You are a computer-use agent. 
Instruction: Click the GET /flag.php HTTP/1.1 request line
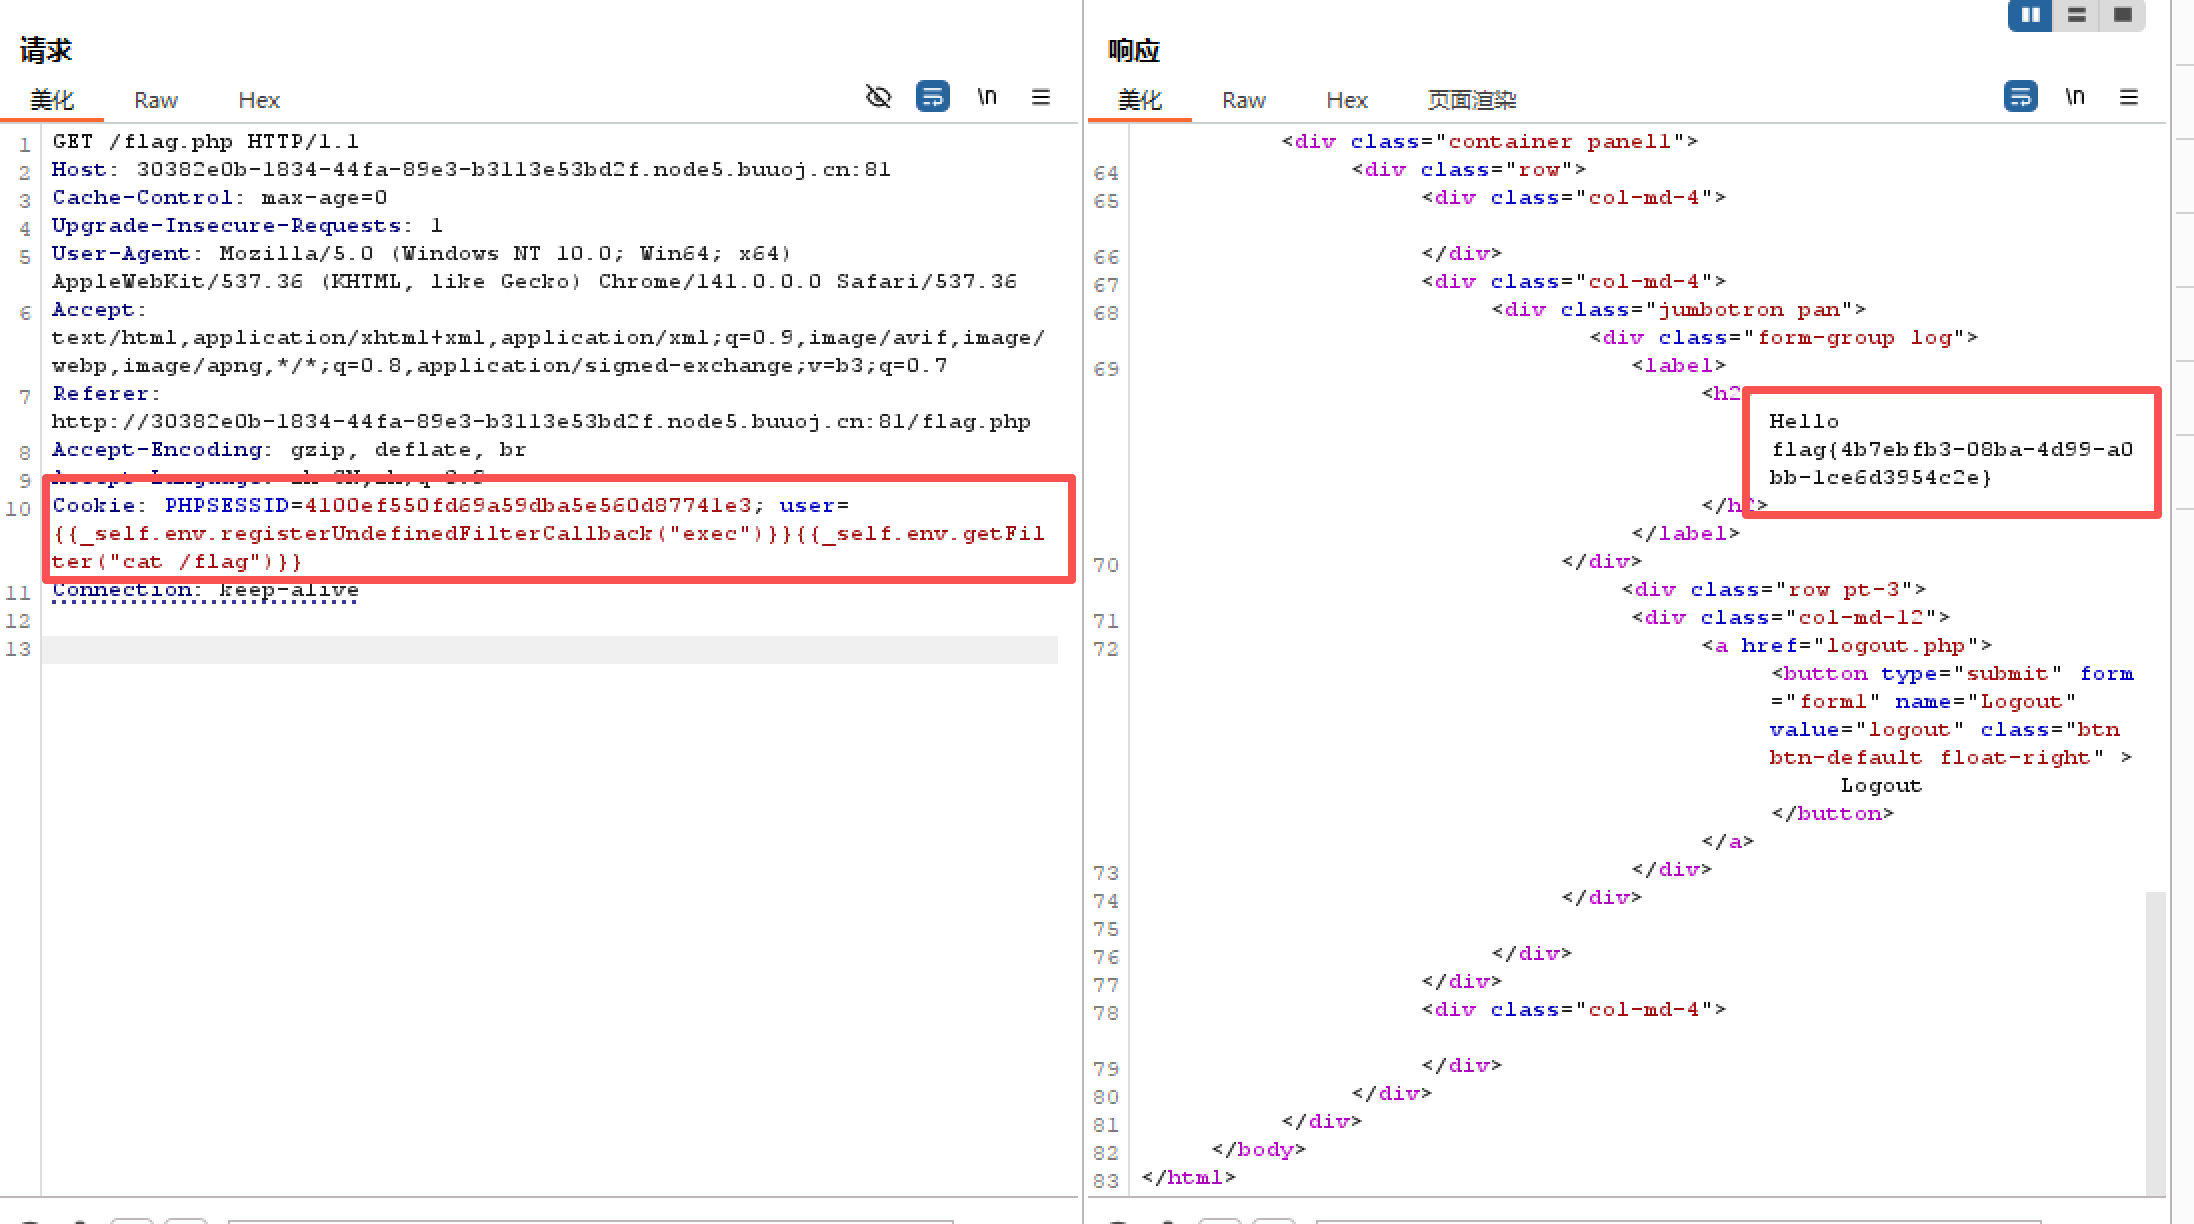[205, 142]
